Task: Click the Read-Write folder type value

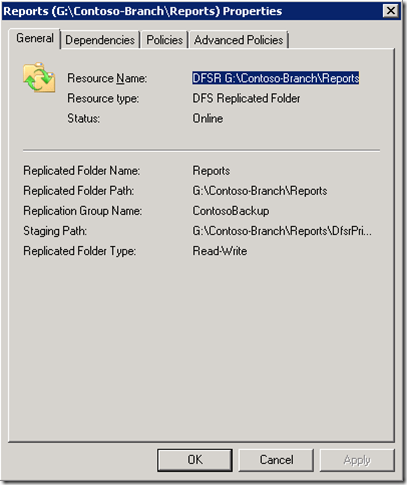Action: pos(220,251)
